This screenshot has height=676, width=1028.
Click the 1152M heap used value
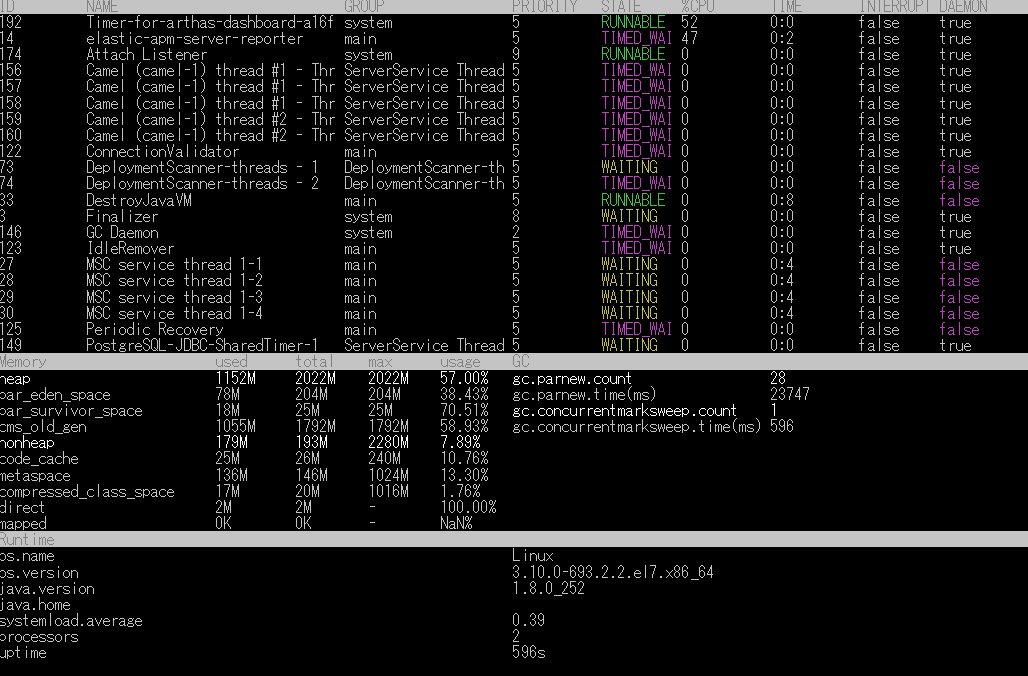(235, 378)
